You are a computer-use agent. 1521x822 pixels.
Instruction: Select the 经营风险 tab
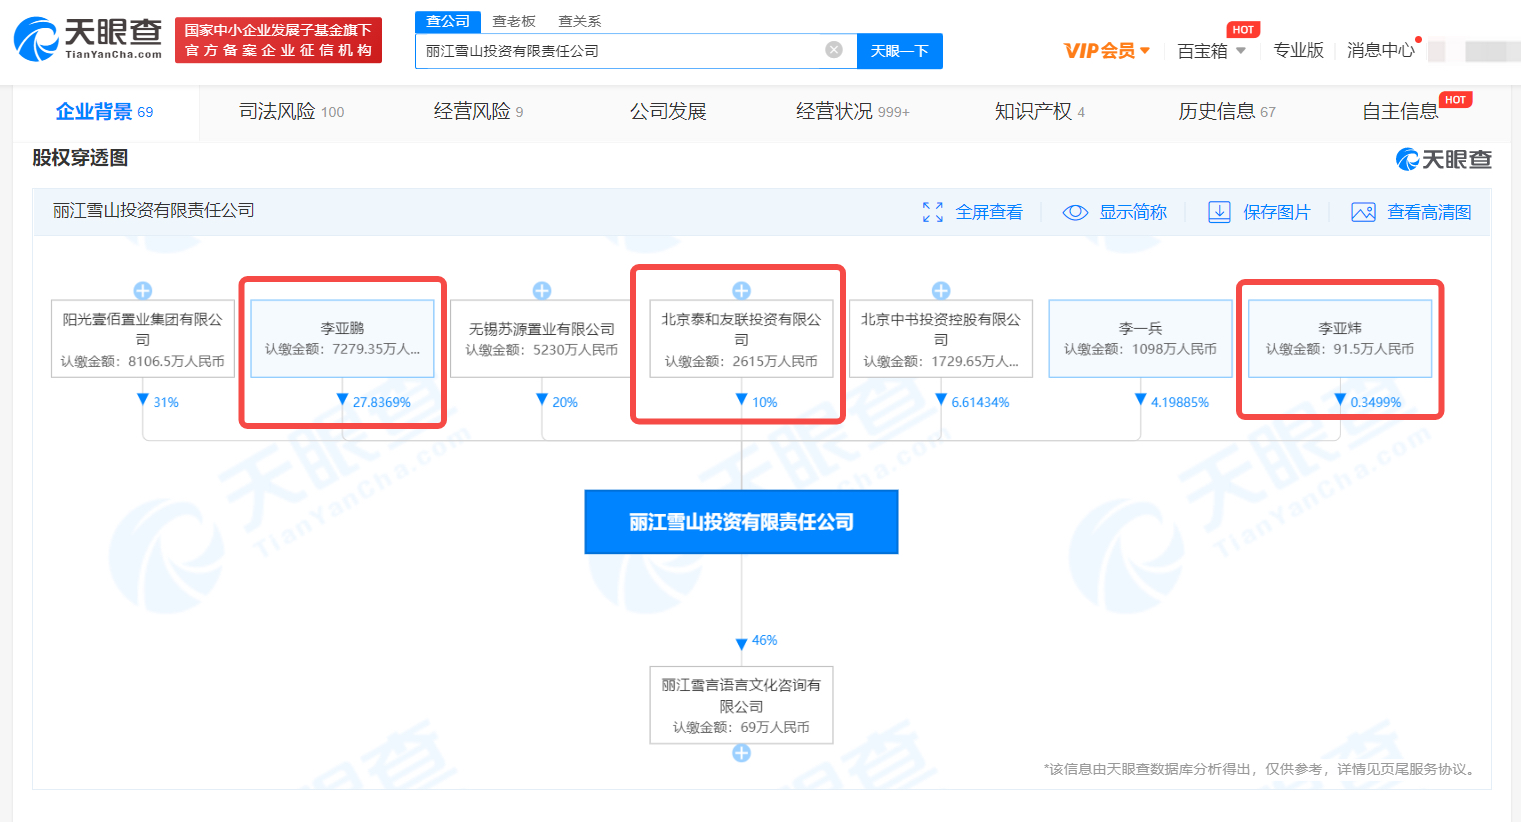pos(478,112)
